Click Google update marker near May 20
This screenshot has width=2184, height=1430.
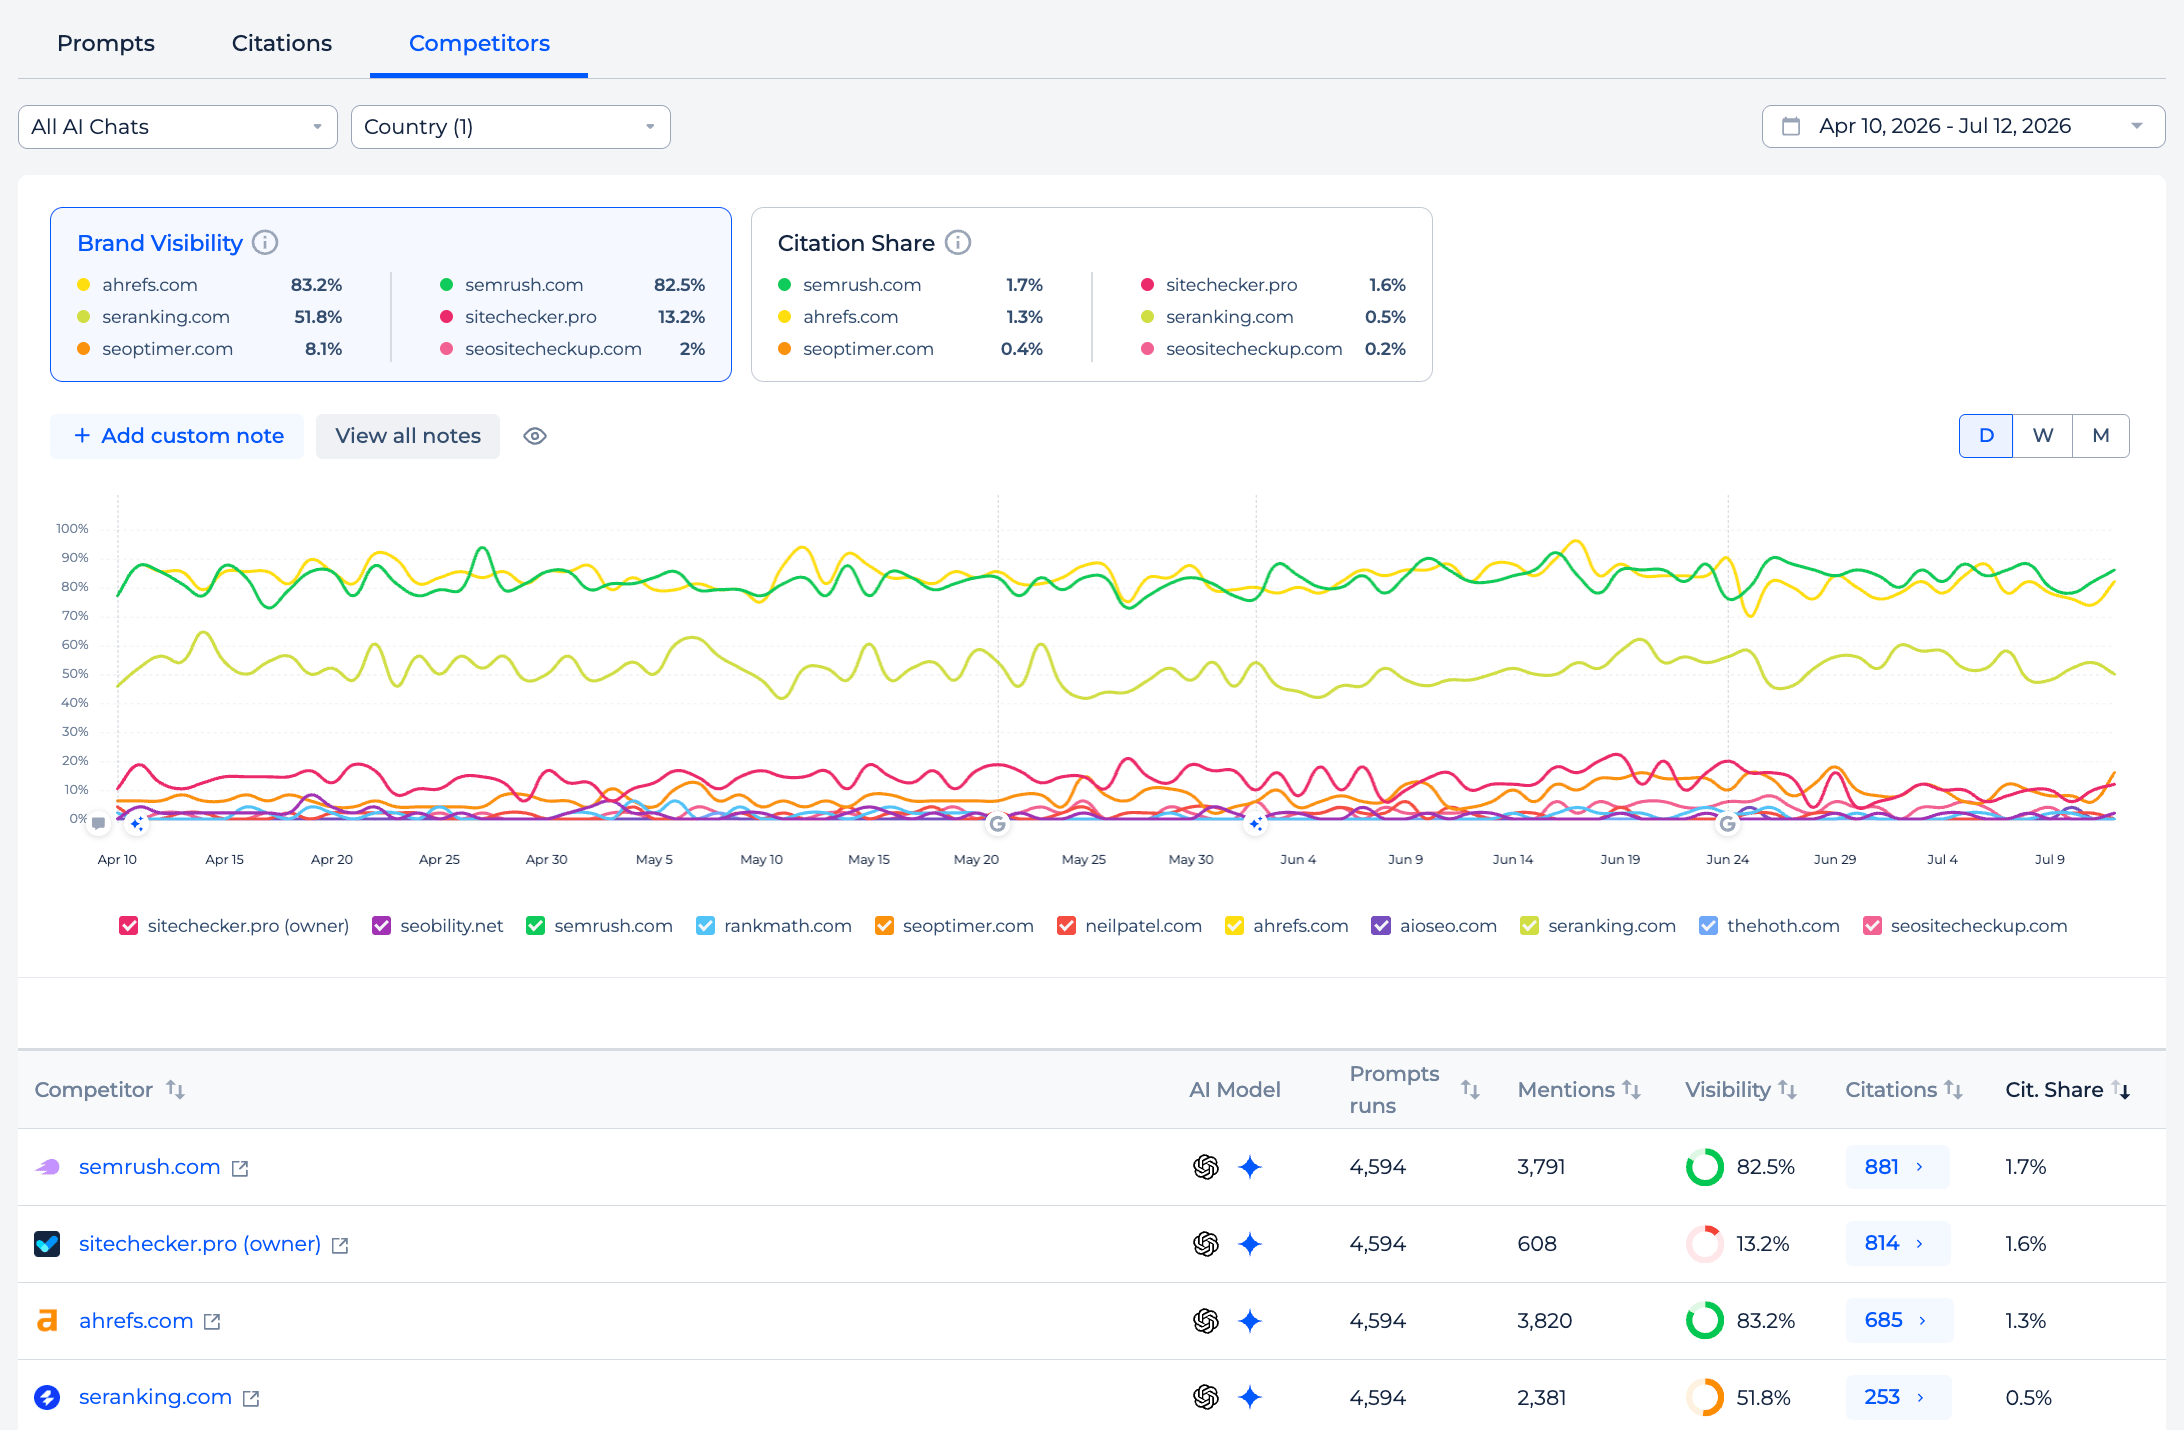pyautogui.click(x=997, y=824)
